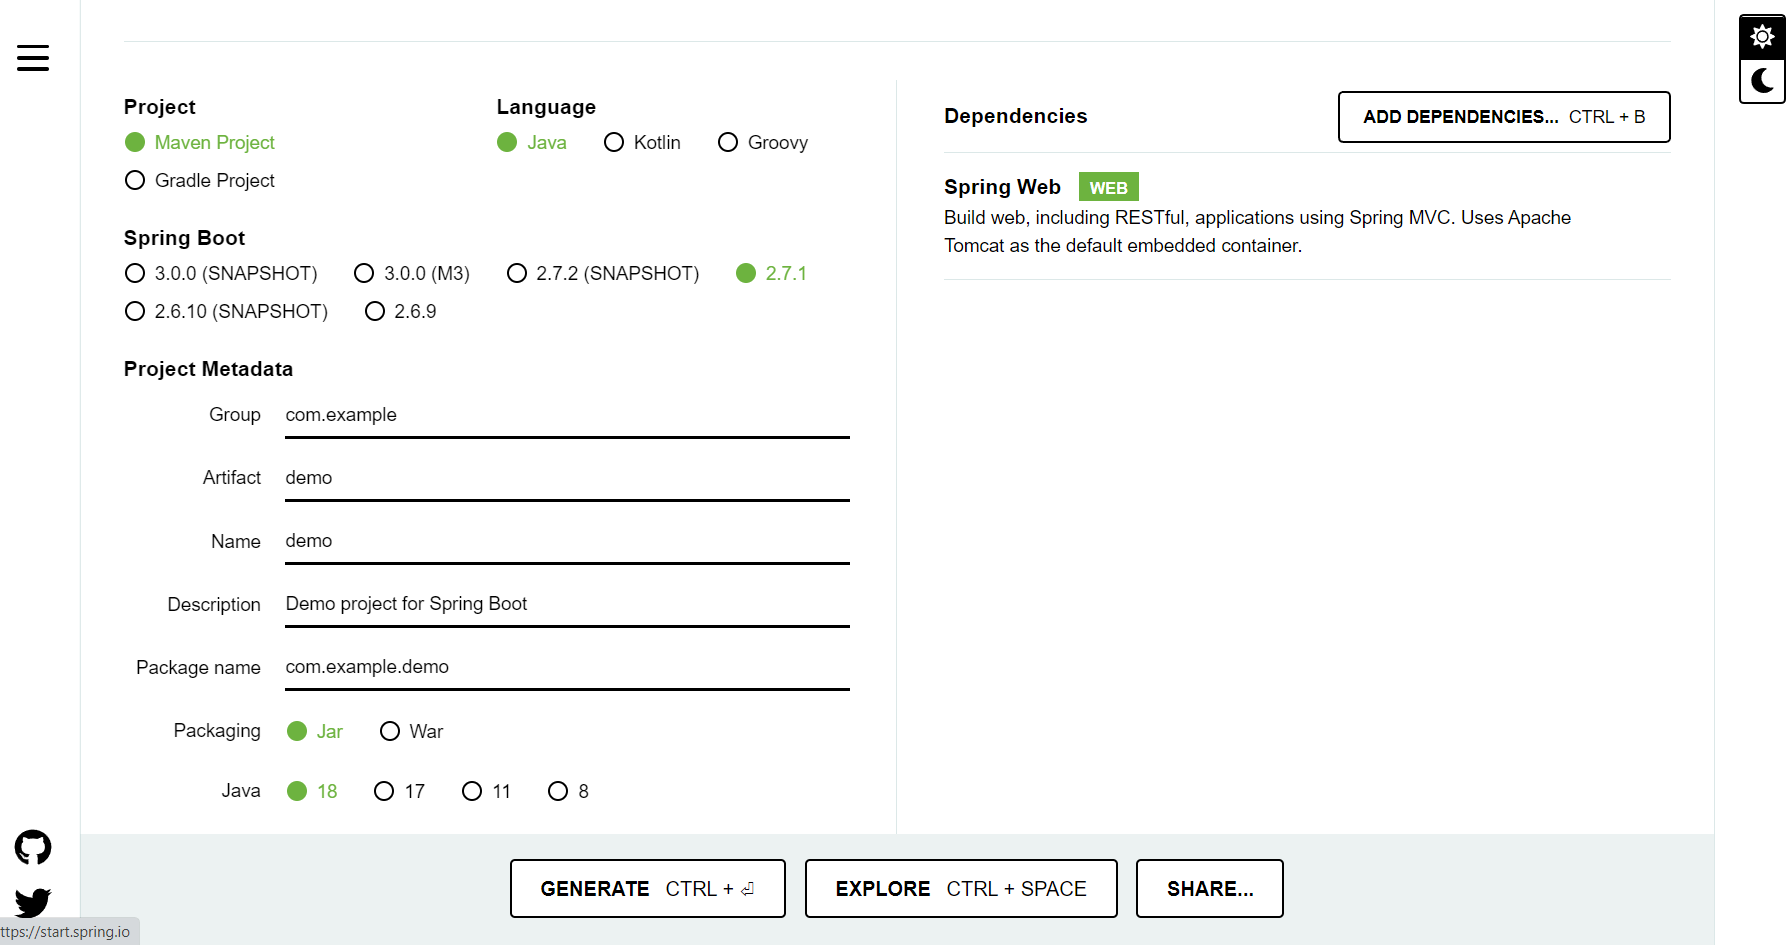Select Java version 17
The width and height of the screenshot is (1792, 945).
(399, 791)
